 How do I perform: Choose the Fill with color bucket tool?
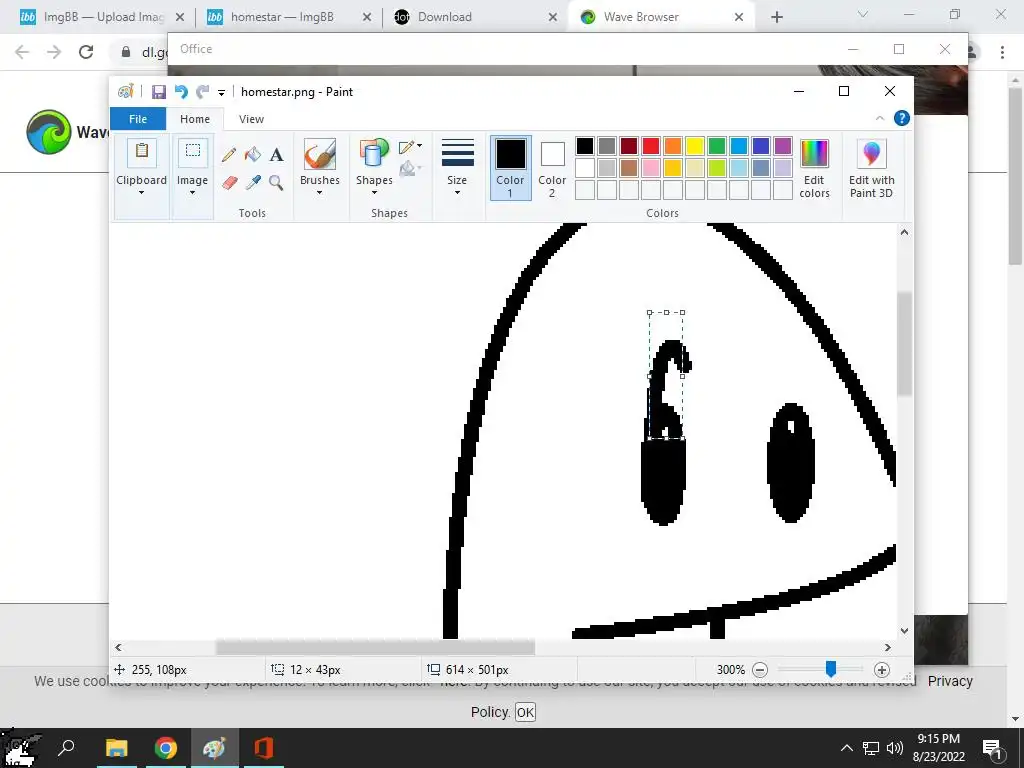(x=252, y=155)
